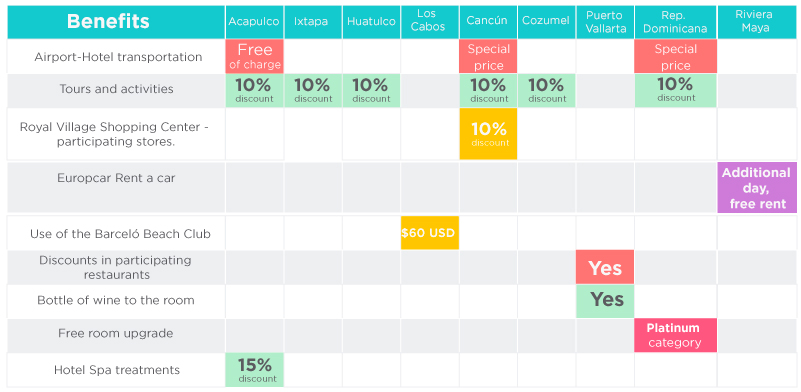Click the Los Cabos column header
Image resolution: width=801 pixels, height=392 pixels.
click(430, 22)
